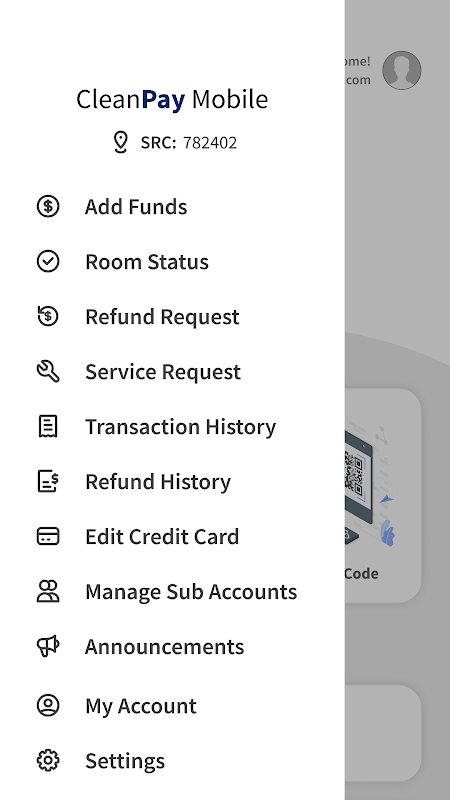The height and width of the screenshot is (800, 450).
Task: Open Manage Sub Accounts
Action: click(x=172, y=592)
